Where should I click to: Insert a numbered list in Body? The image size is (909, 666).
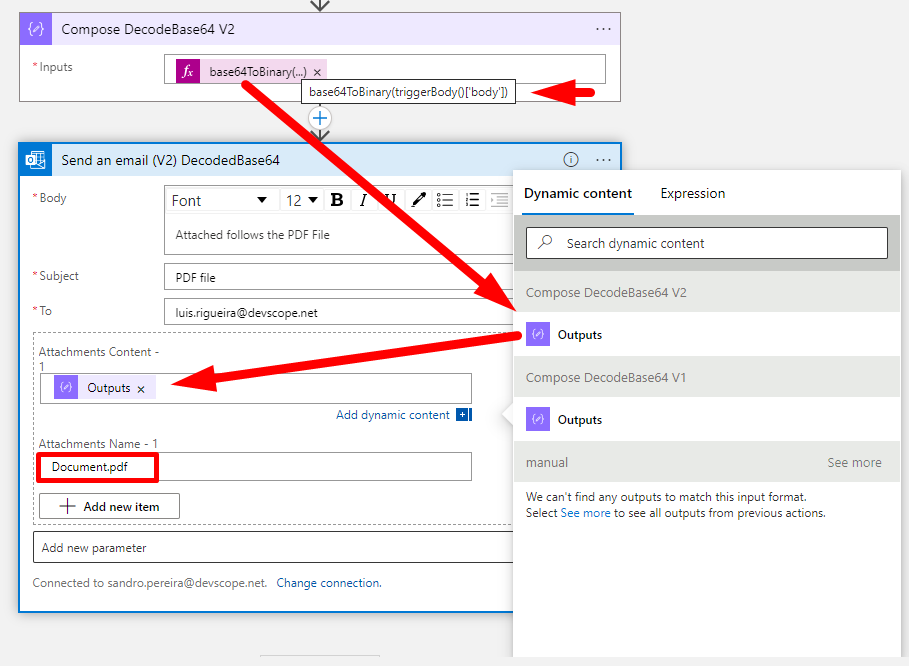click(x=472, y=200)
